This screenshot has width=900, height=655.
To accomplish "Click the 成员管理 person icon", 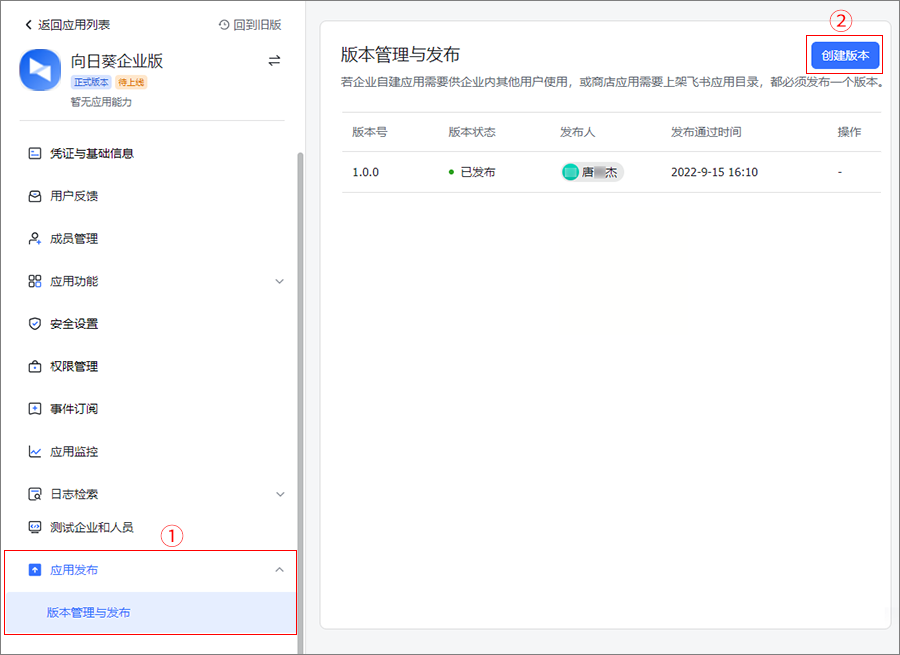I will coord(35,239).
